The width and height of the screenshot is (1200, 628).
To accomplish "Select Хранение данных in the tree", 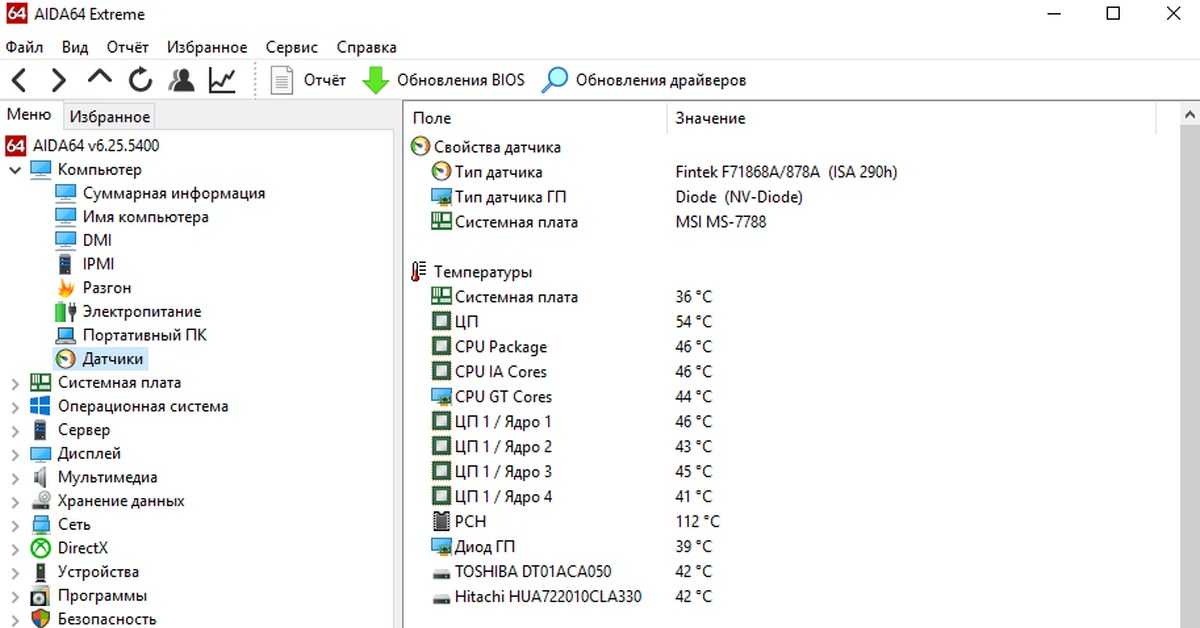I will click(x=121, y=501).
